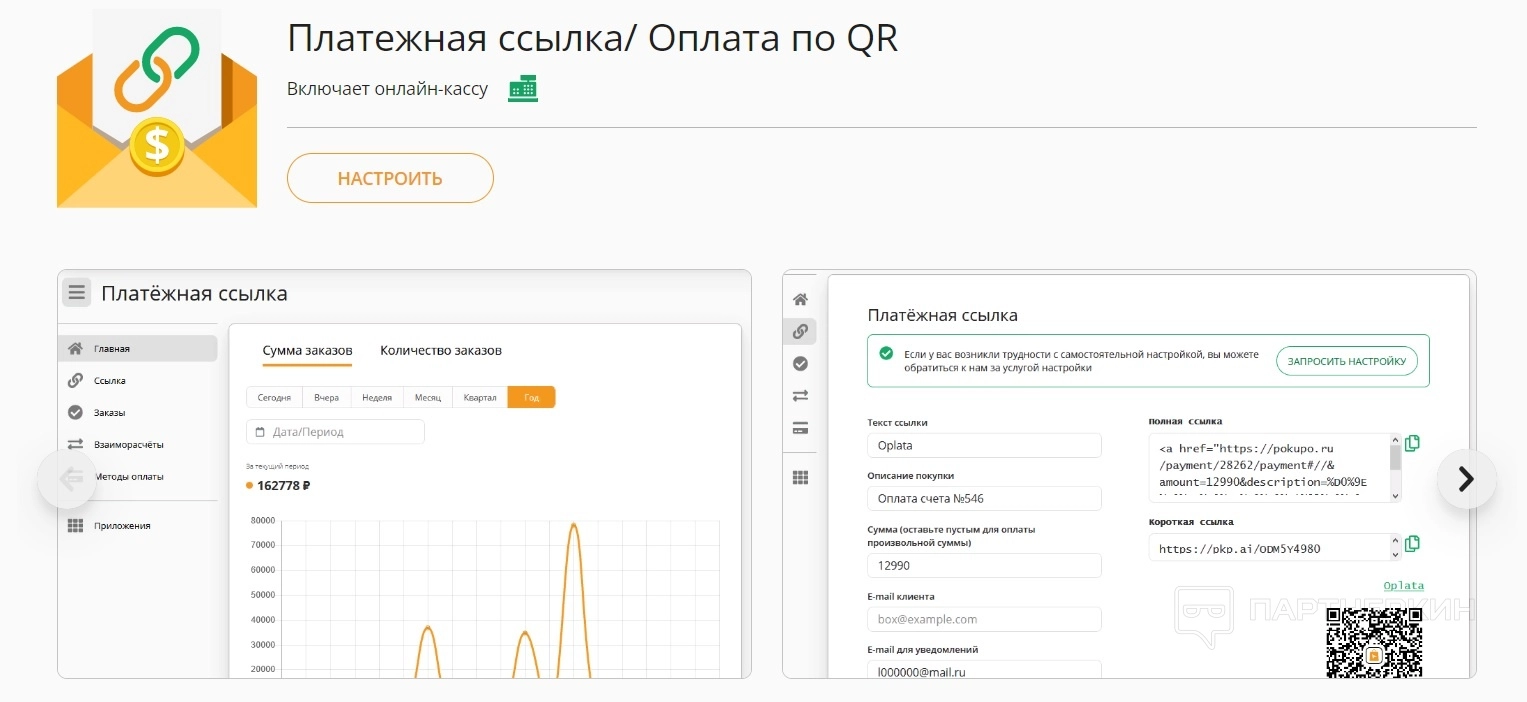1527x702 pixels.
Task: Click the checkmark orders icon in the collapsed sidebar
Action: pos(800,364)
